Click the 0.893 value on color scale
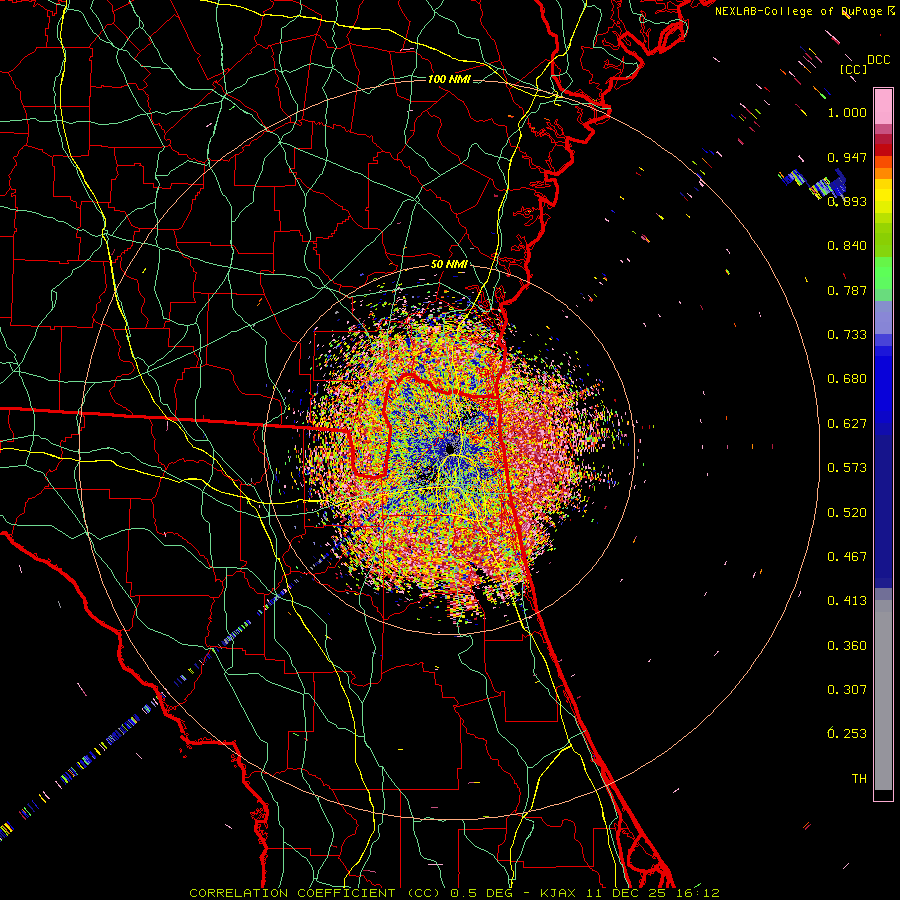 pos(847,201)
